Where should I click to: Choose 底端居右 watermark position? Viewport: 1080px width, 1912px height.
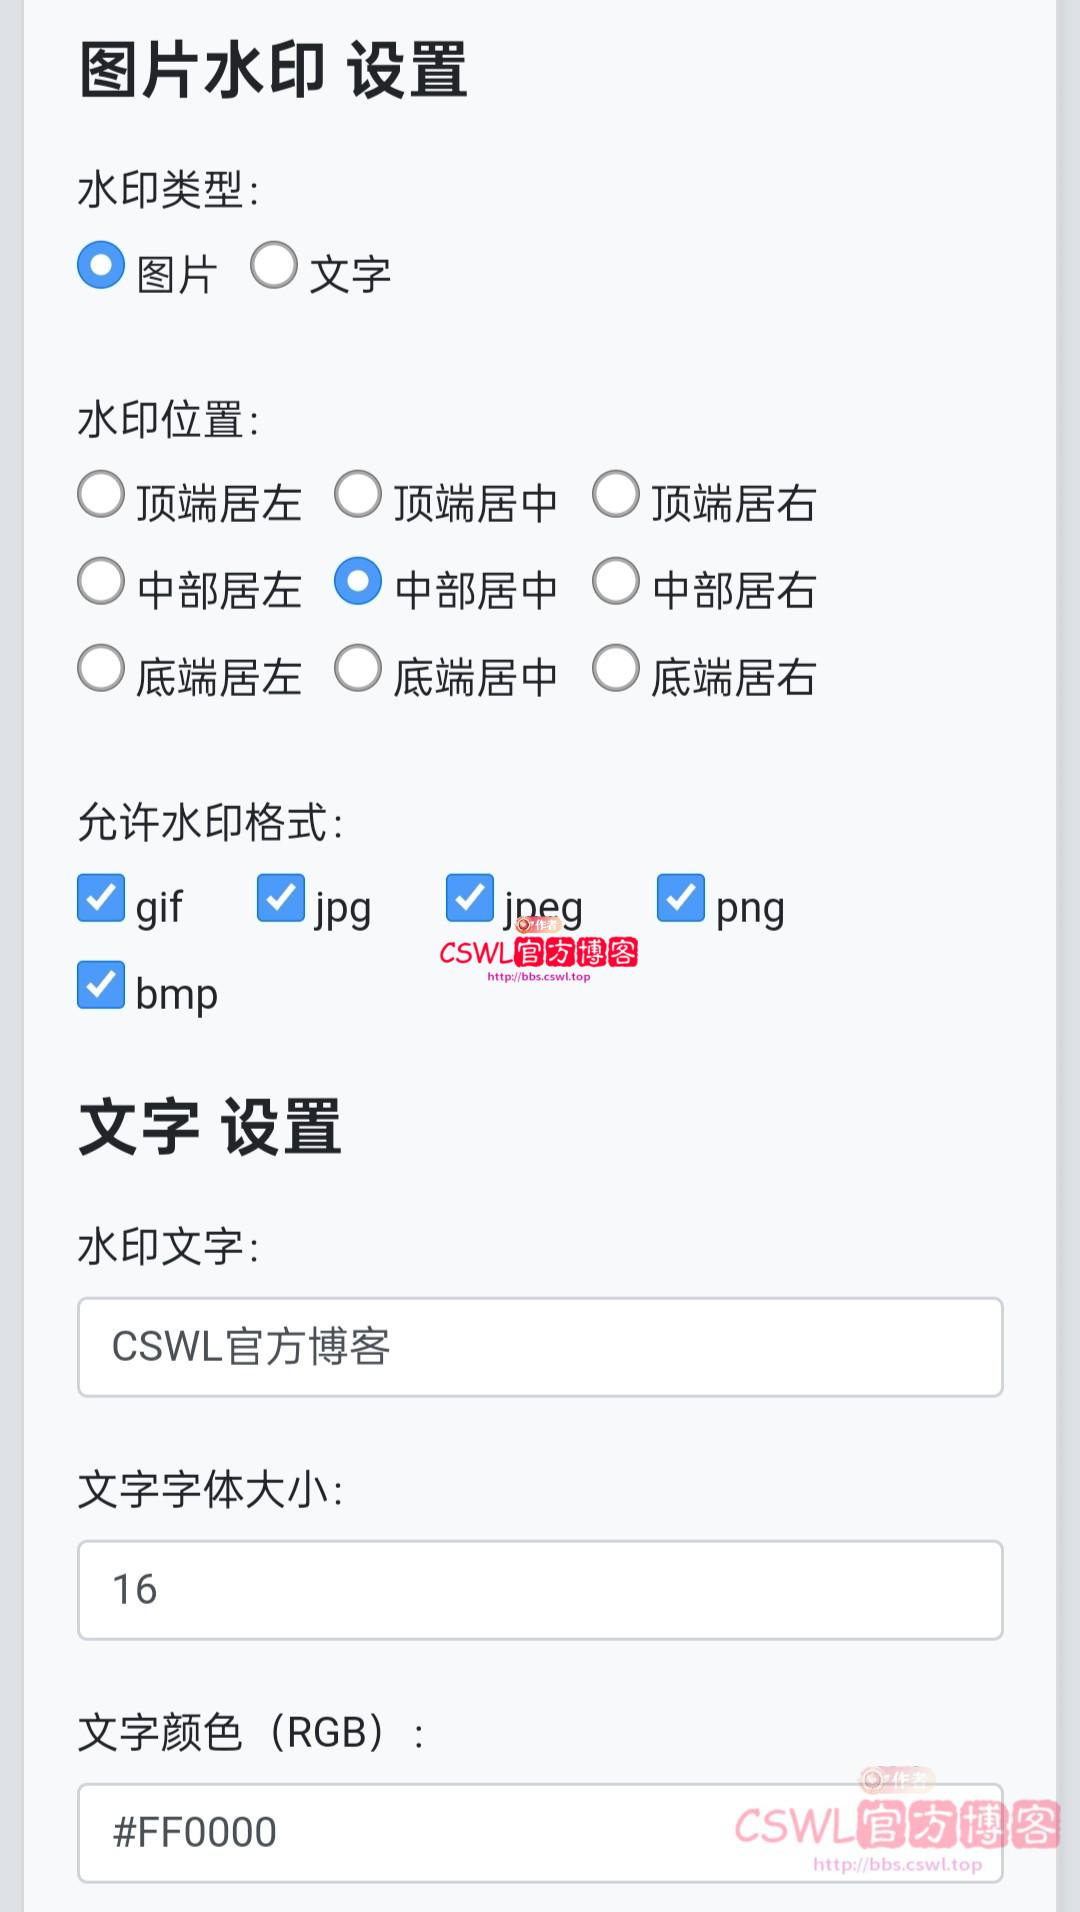point(616,668)
